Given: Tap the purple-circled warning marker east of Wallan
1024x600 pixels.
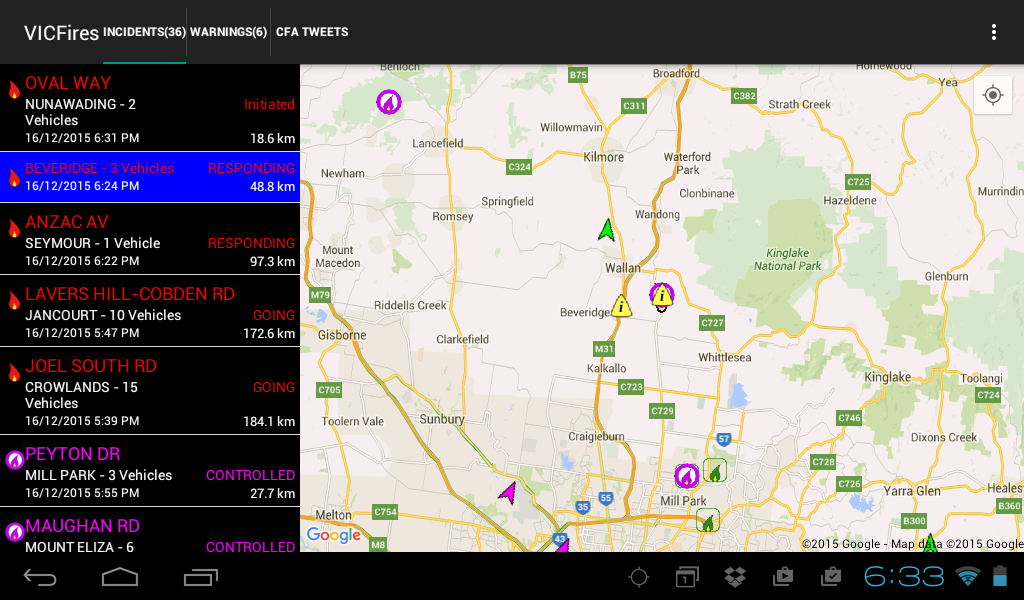Looking at the screenshot, I should pos(662,295).
